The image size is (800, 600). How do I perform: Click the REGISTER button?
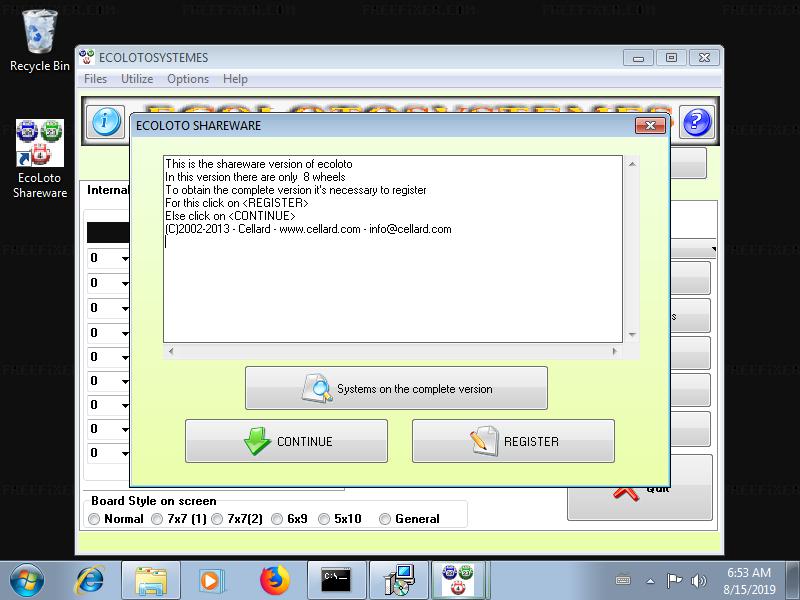click(x=513, y=441)
